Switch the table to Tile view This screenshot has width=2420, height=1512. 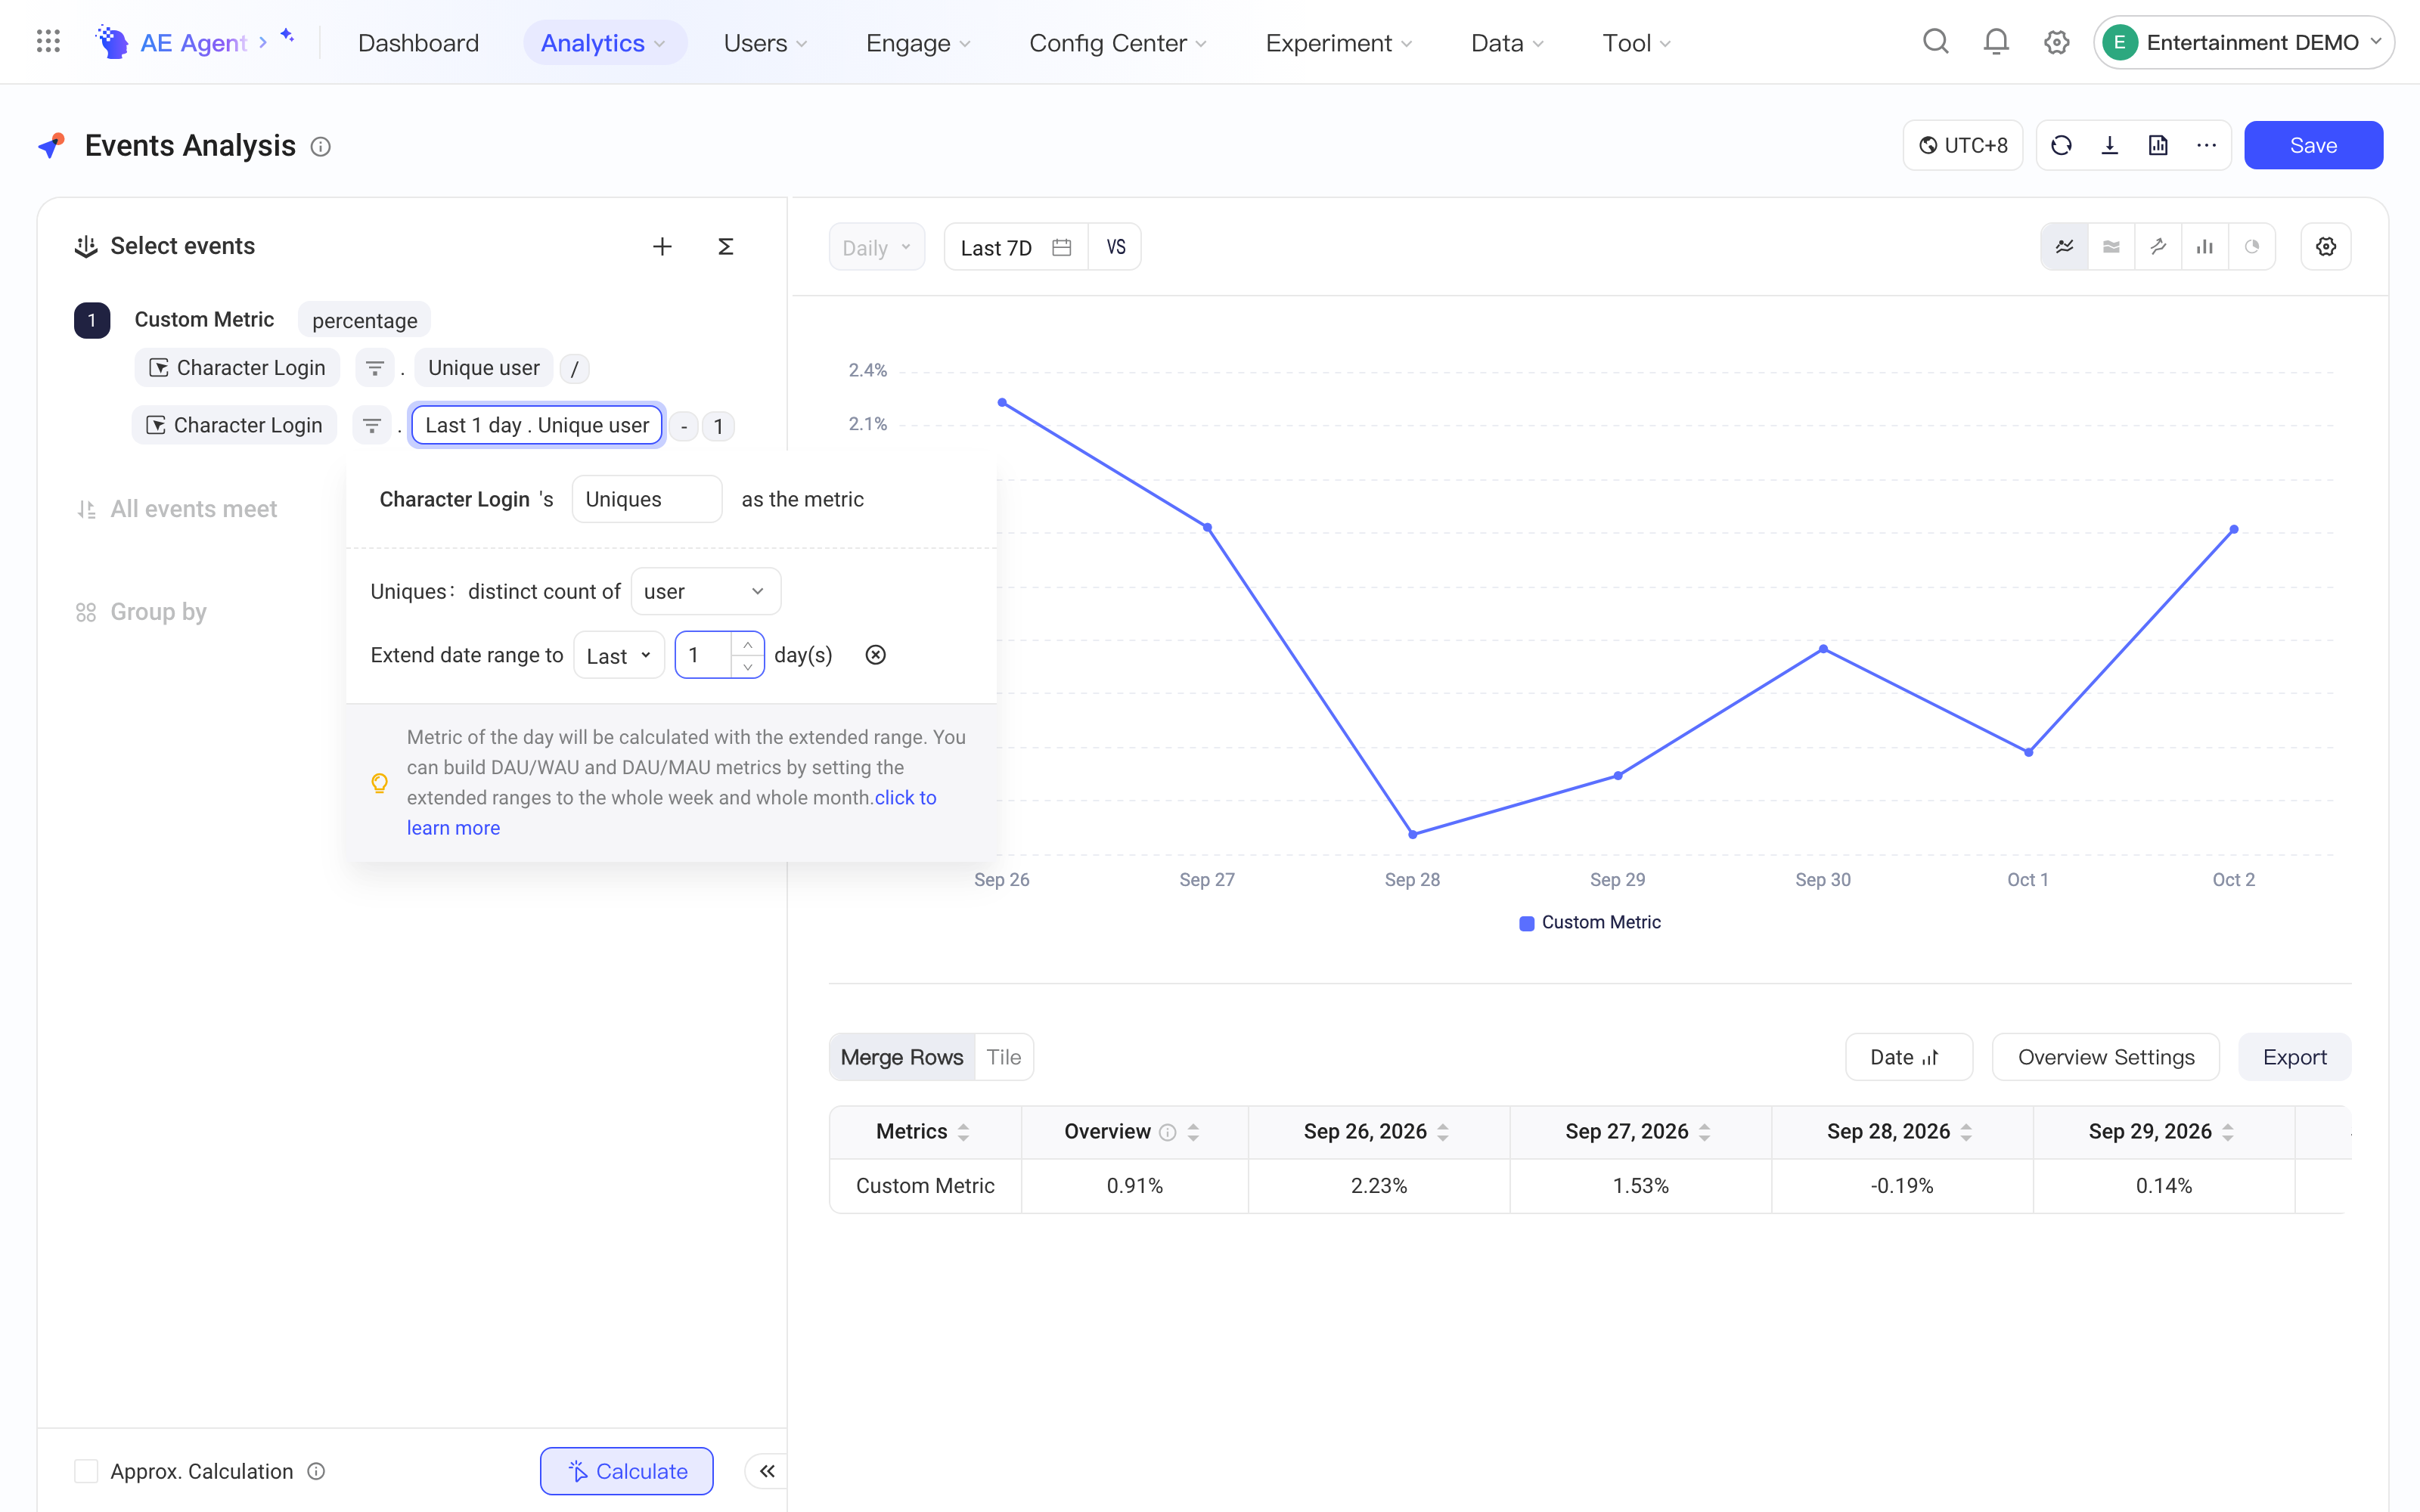[x=1003, y=1057]
